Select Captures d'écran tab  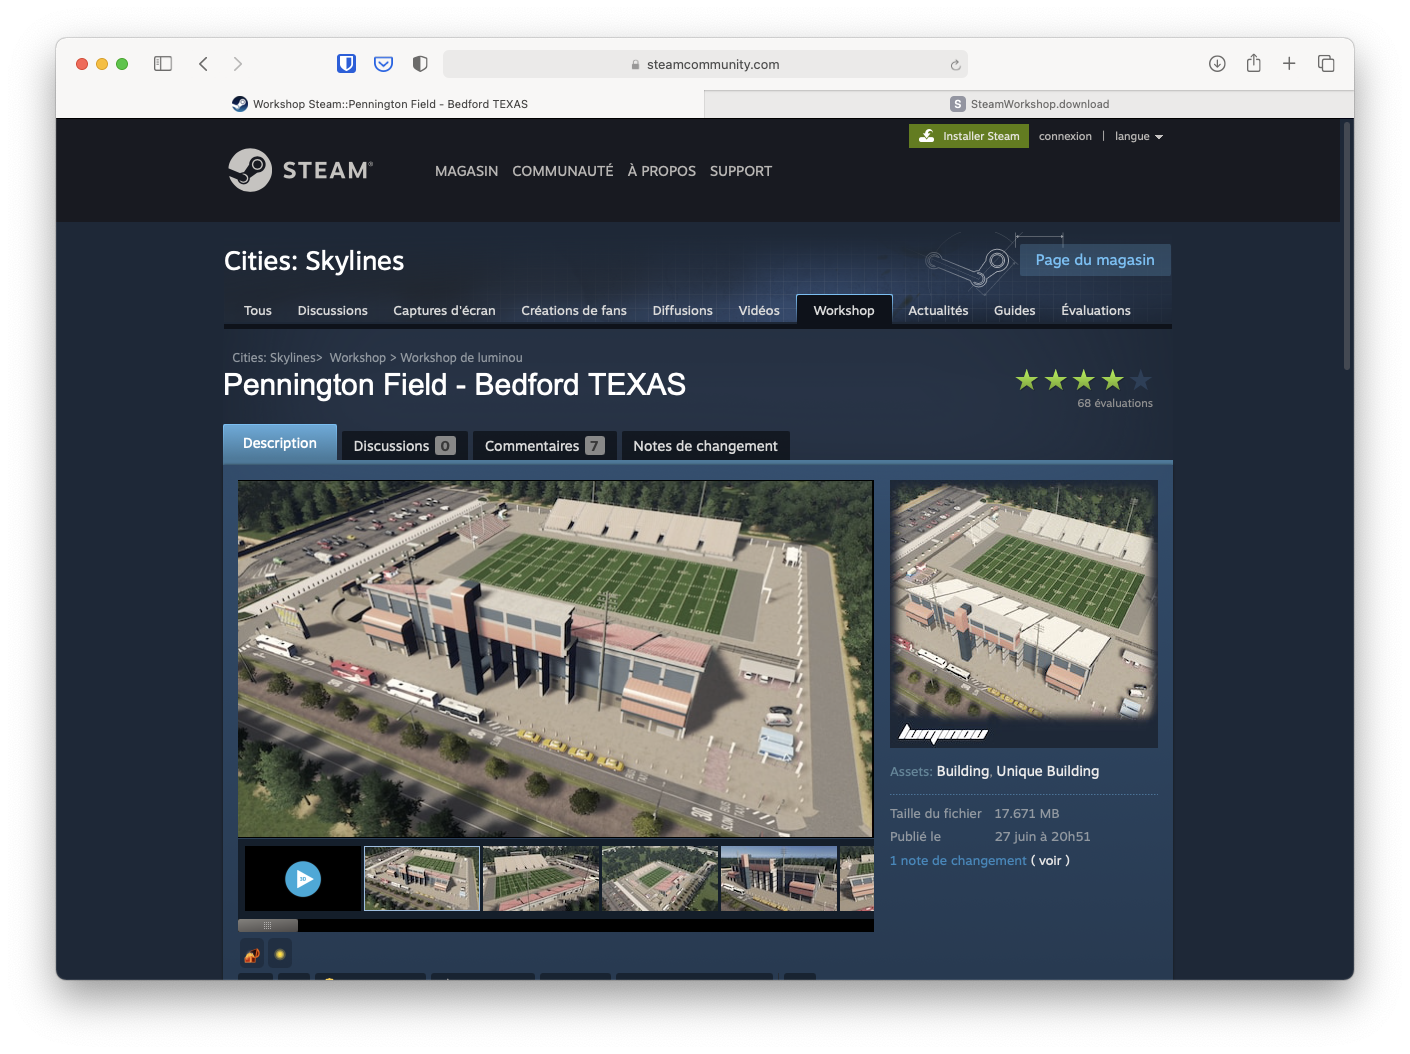pos(444,311)
